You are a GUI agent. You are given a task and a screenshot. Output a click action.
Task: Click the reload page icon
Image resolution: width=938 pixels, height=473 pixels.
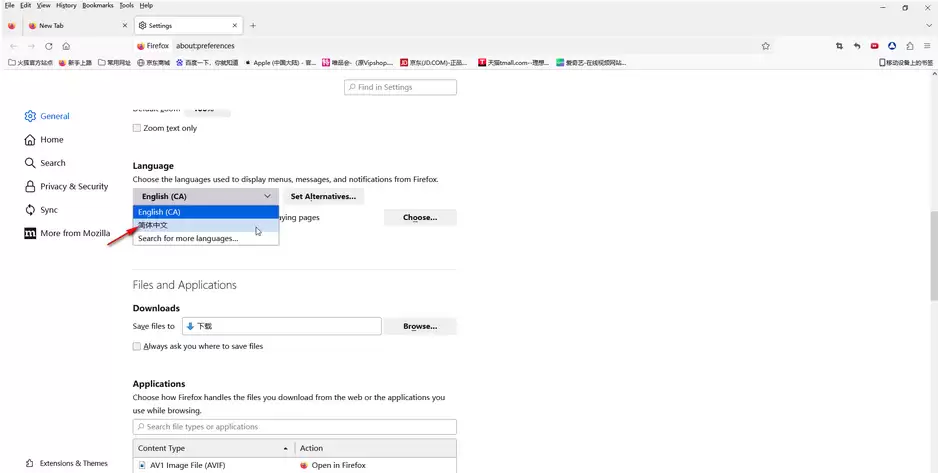click(48, 46)
